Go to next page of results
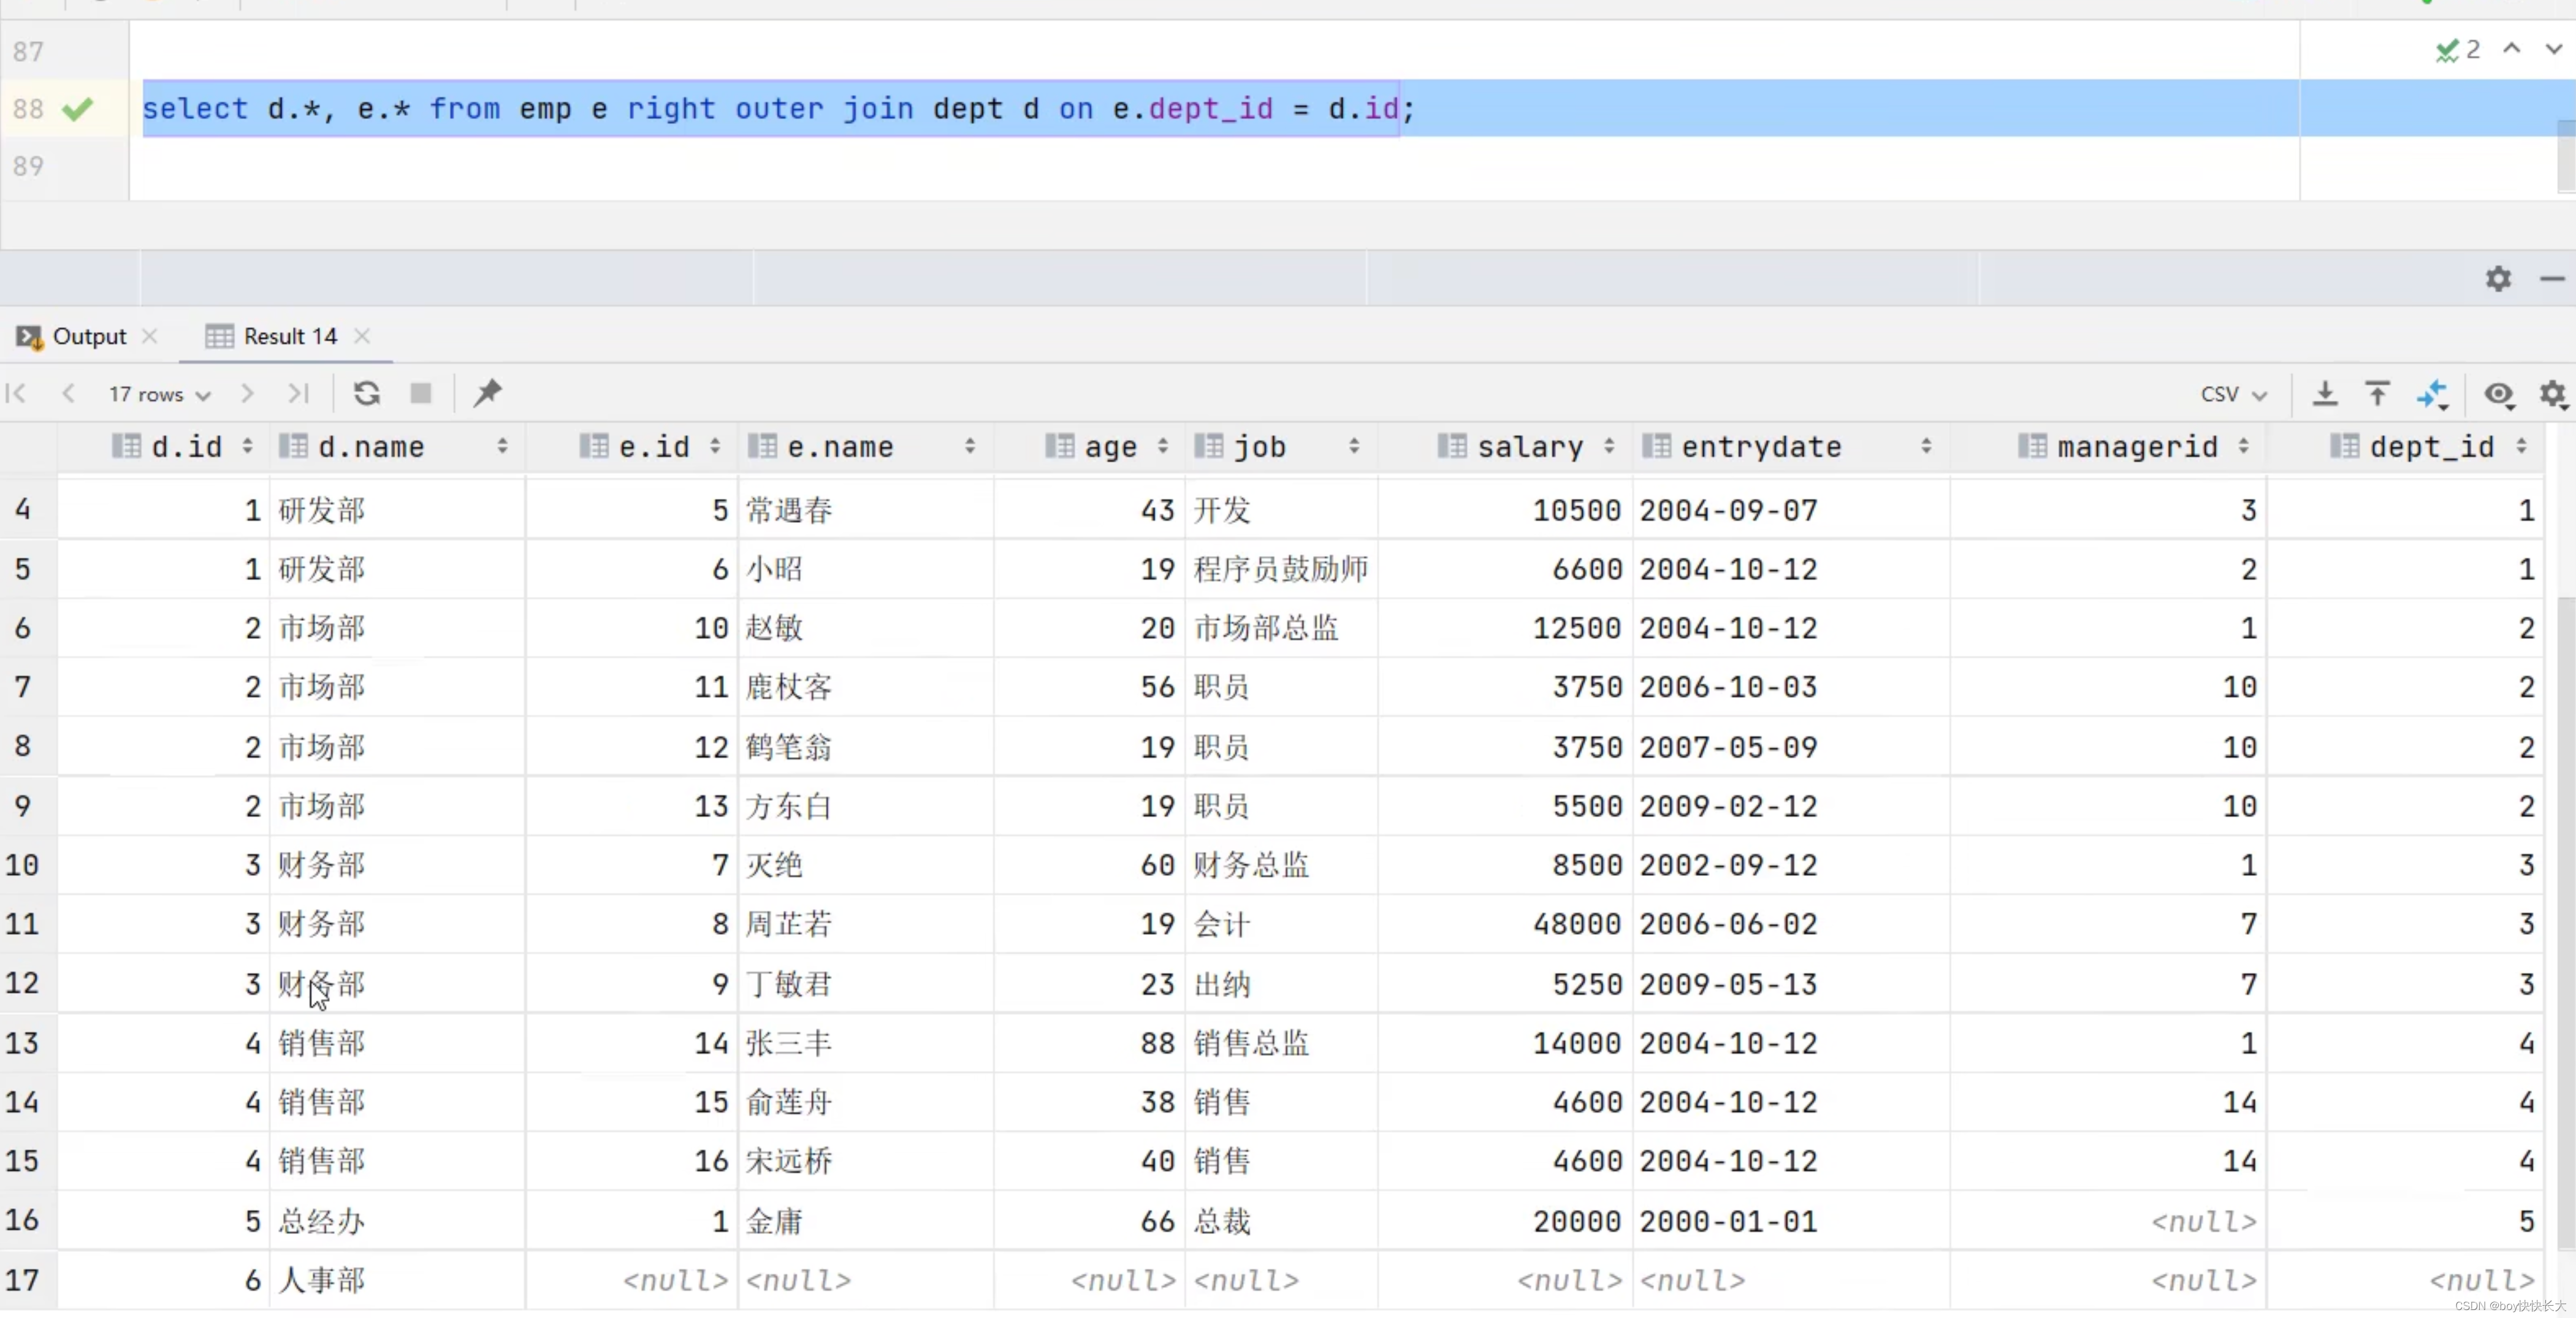2576x1318 pixels. click(x=247, y=393)
